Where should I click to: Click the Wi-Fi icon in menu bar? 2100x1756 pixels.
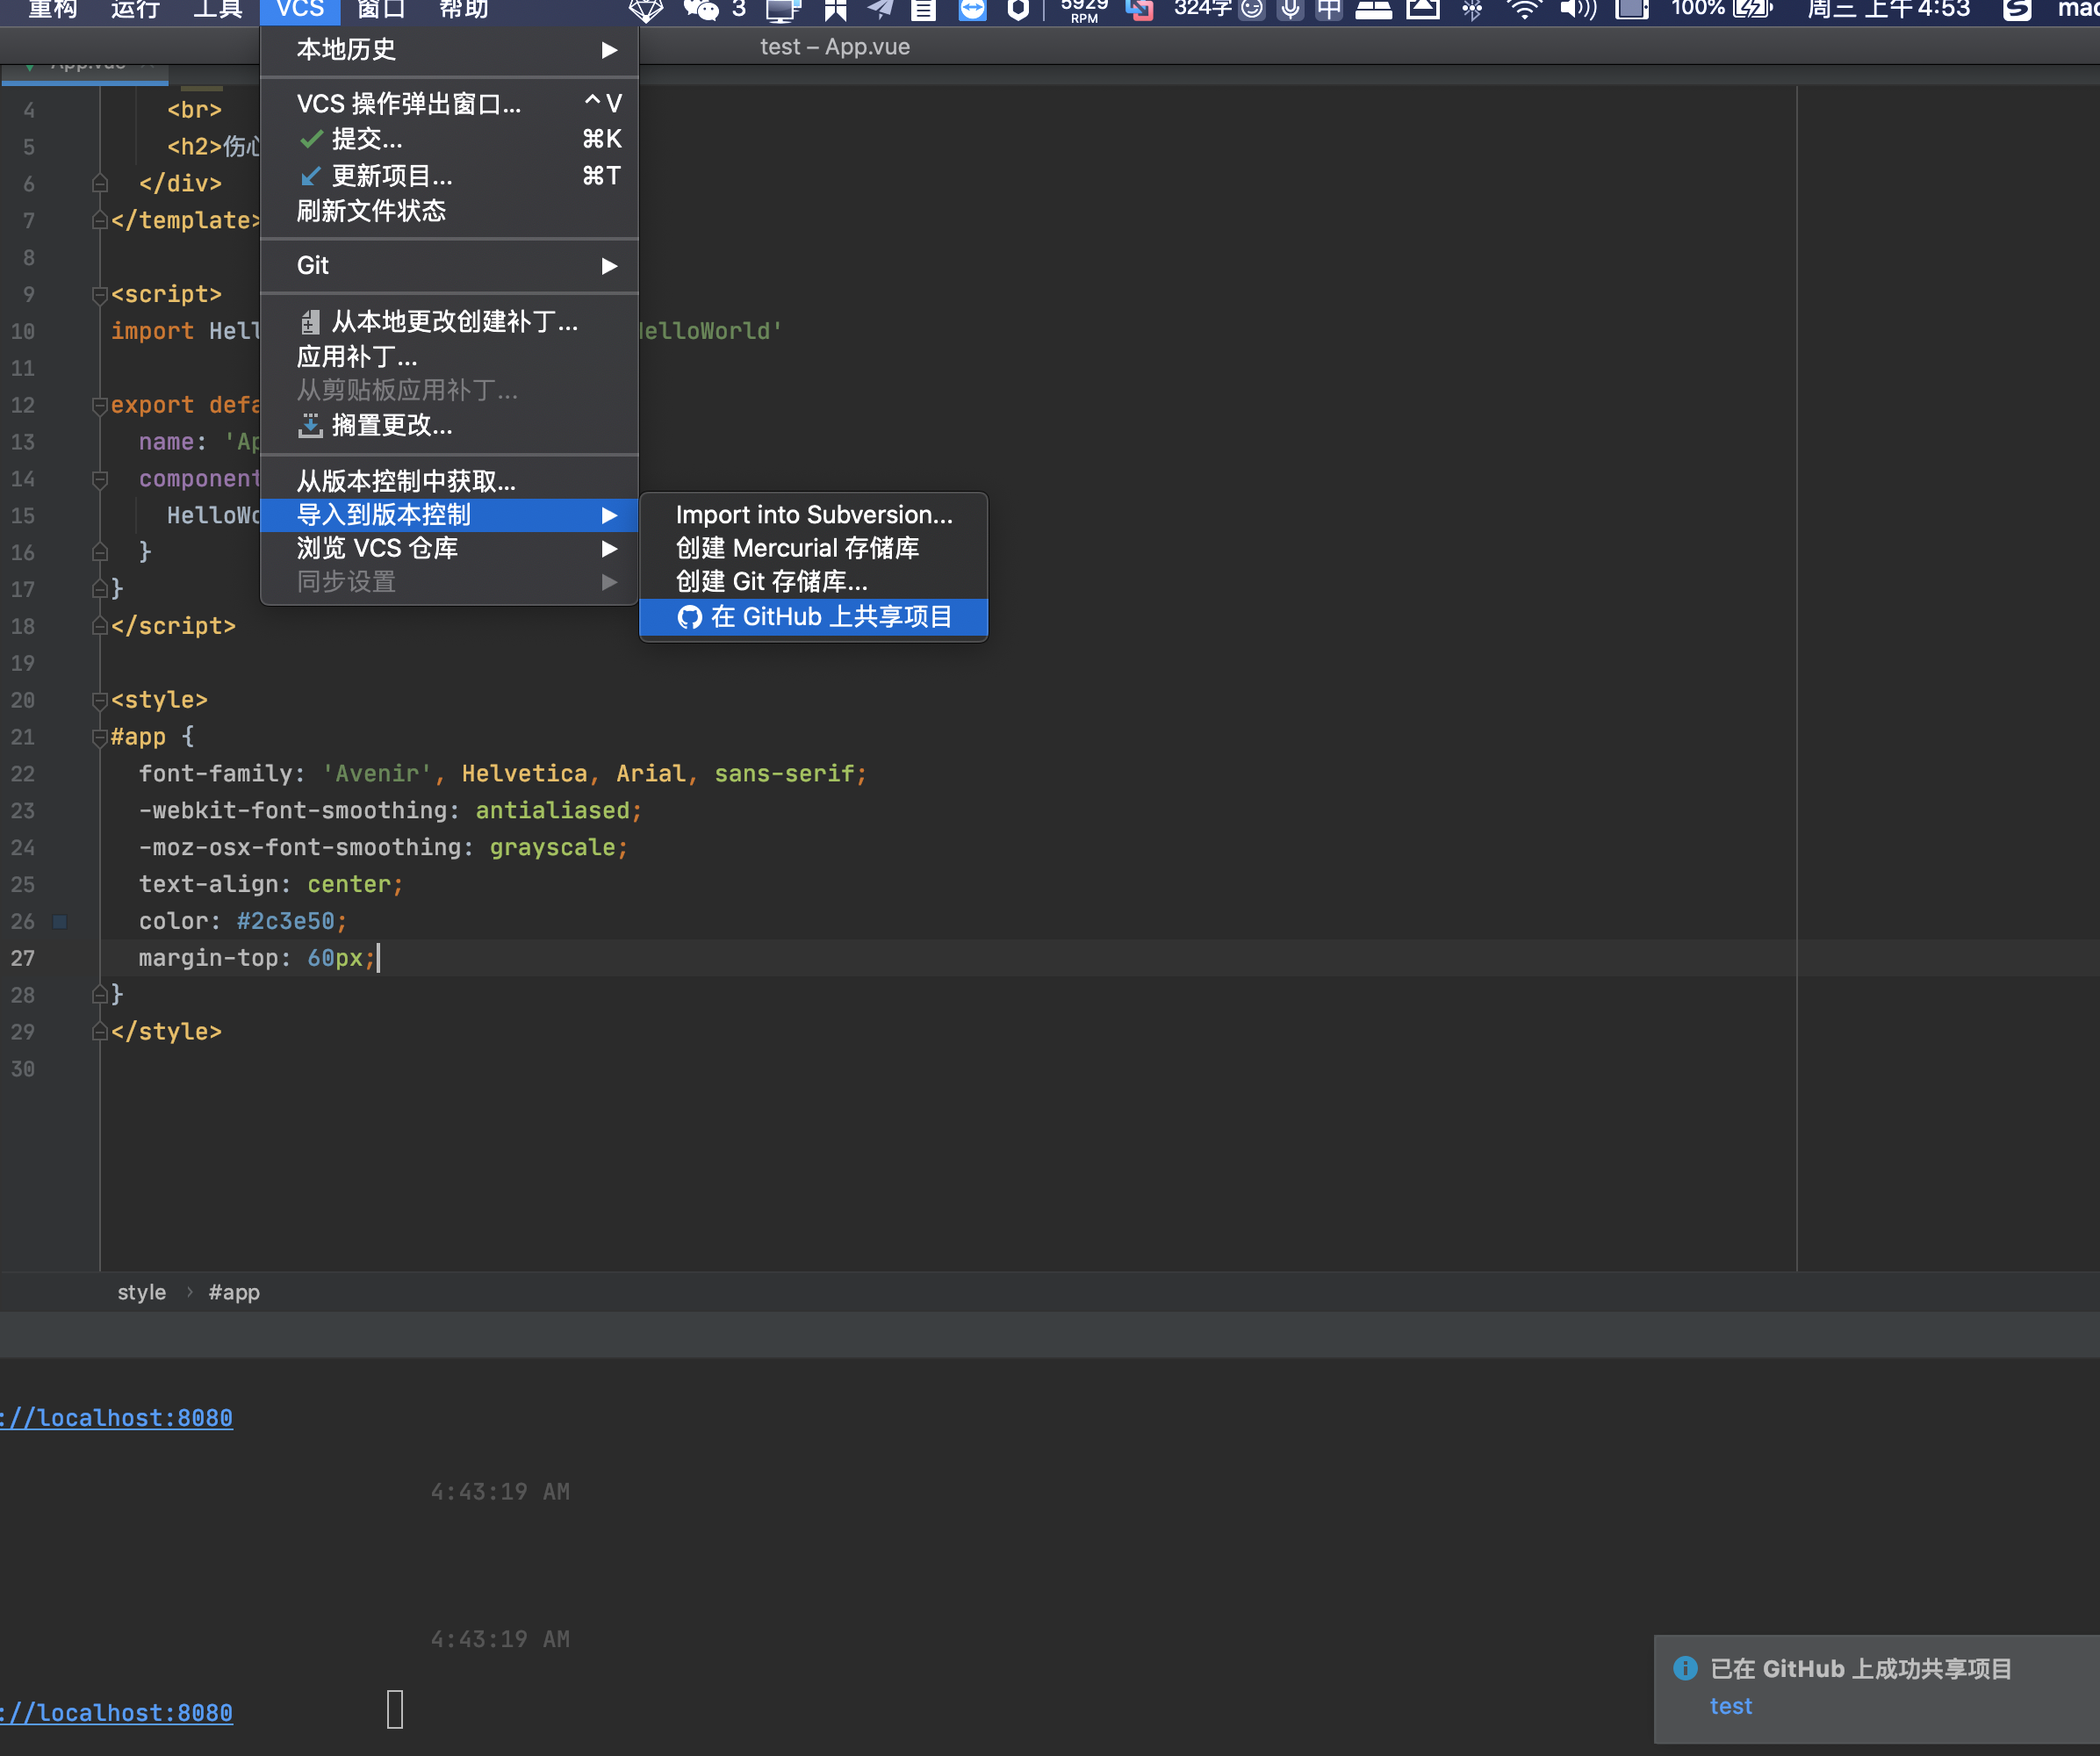pyautogui.click(x=1523, y=10)
